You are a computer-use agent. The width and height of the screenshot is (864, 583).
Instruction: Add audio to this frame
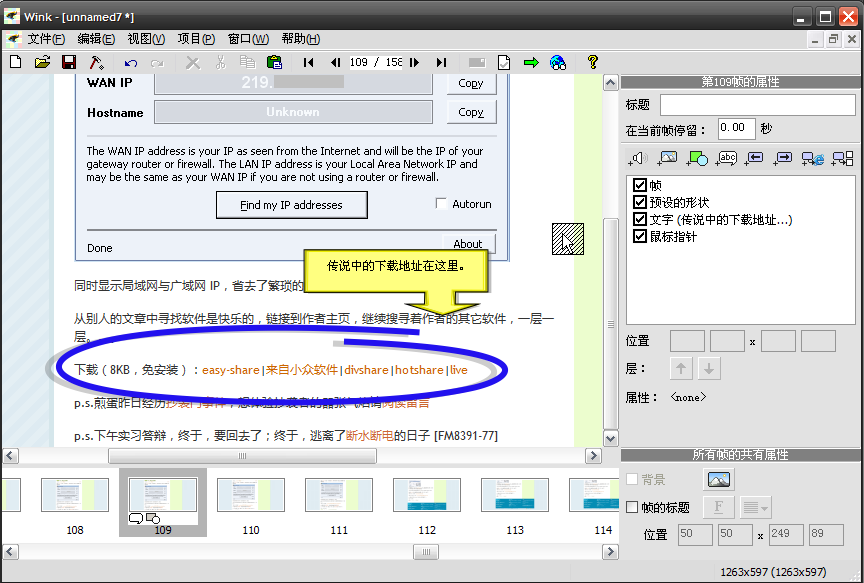coord(638,159)
